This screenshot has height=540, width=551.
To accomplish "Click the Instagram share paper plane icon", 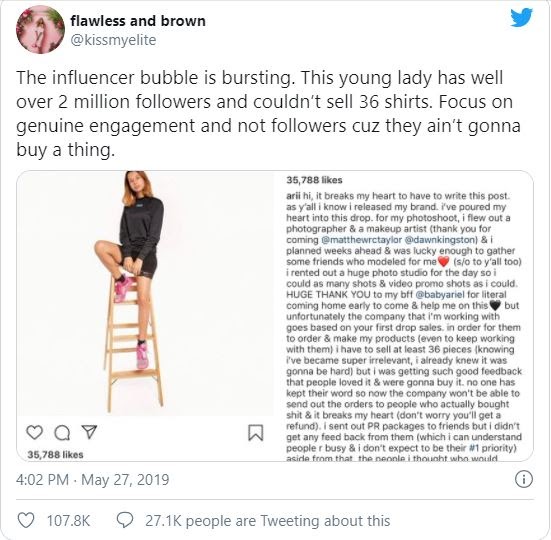I will click(89, 432).
